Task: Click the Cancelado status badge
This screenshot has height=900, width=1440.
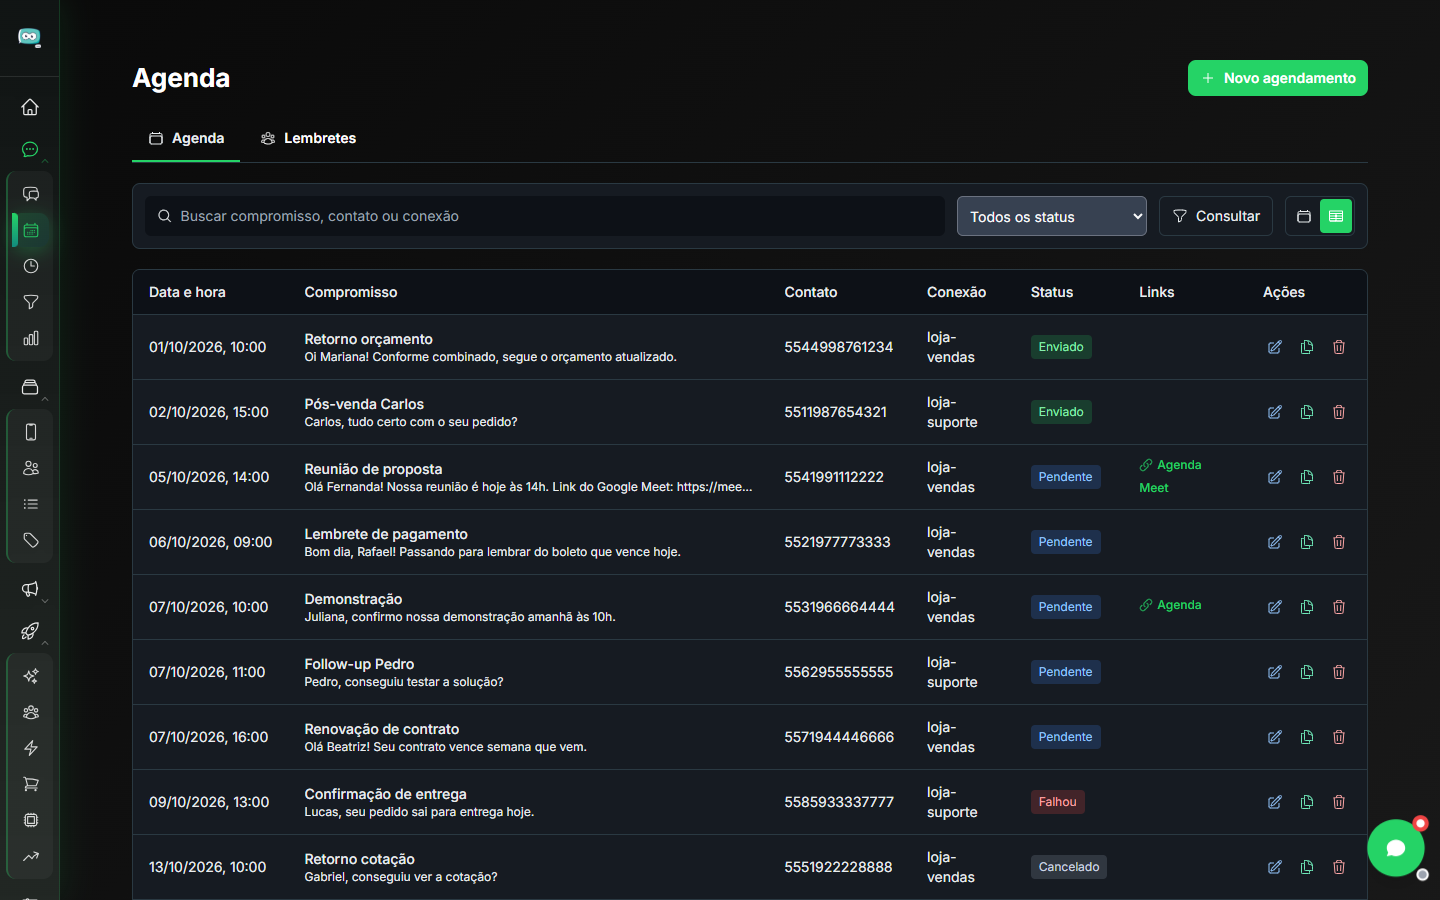Action: (1069, 867)
